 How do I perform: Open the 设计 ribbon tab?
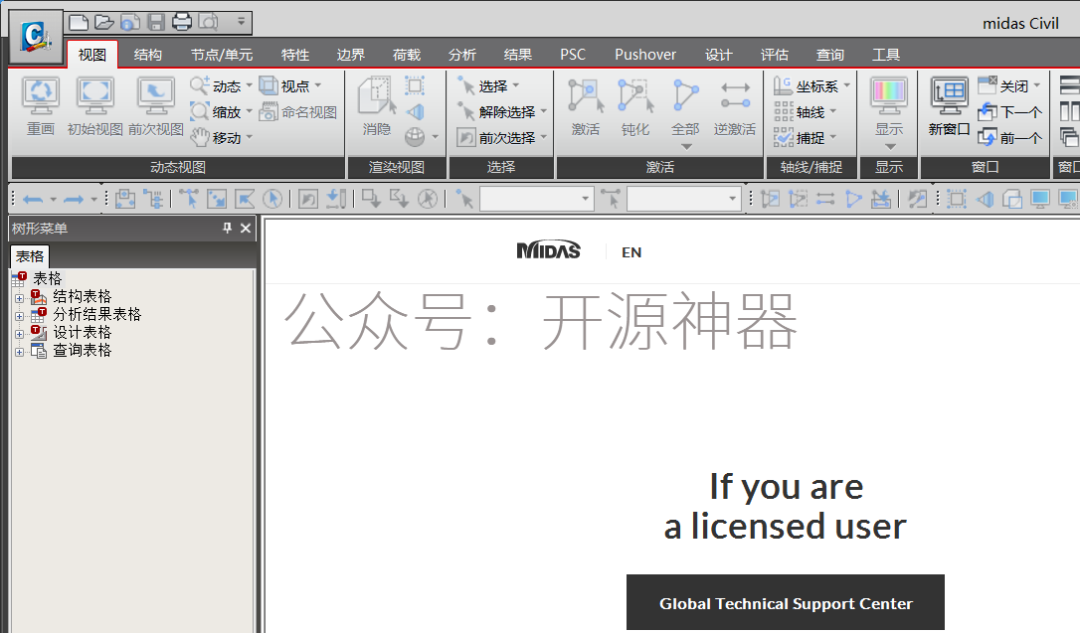[x=718, y=54]
